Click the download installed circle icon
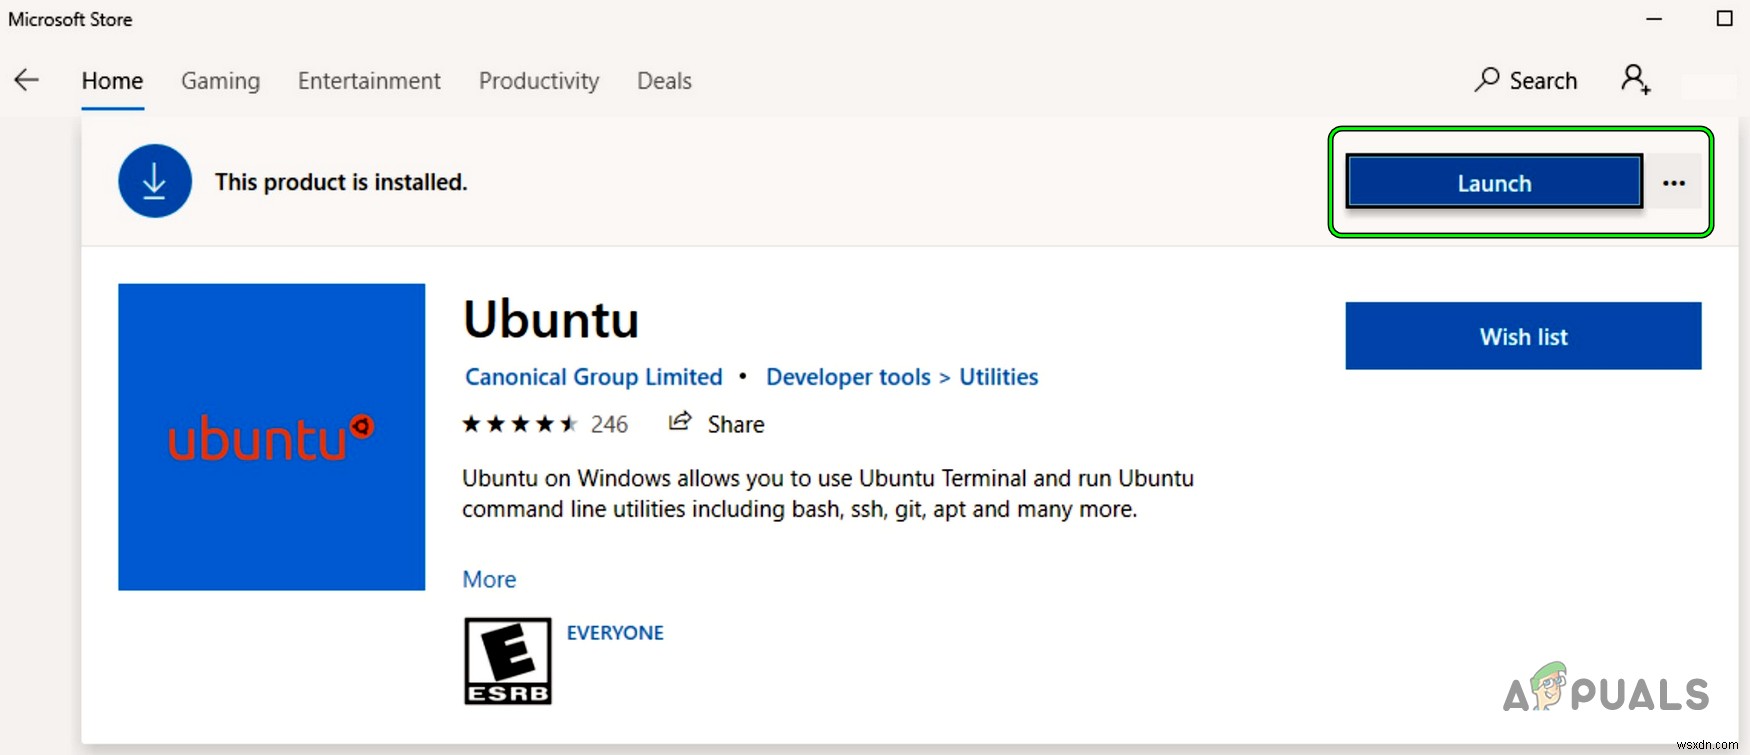Screen dimensions: 1750x755 coord(154,181)
